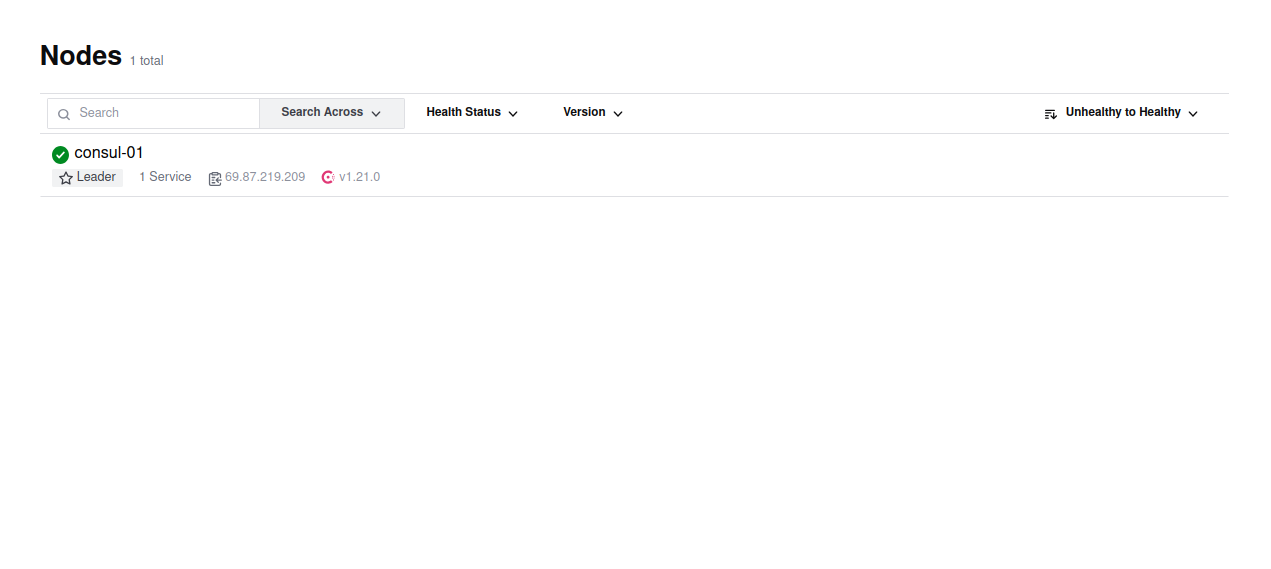
Task: Click the sort order icon
Action: tap(1050, 114)
